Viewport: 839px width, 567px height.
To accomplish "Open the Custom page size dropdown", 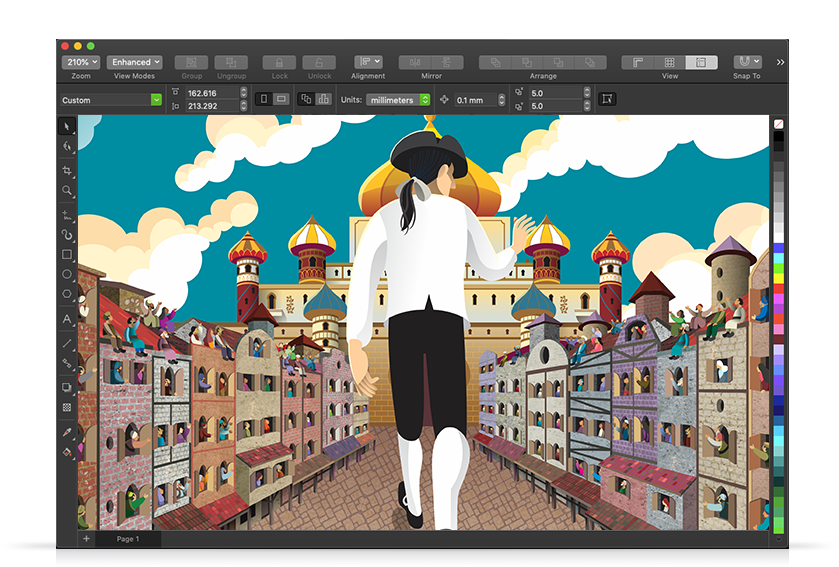I will click(x=111, y=100).
